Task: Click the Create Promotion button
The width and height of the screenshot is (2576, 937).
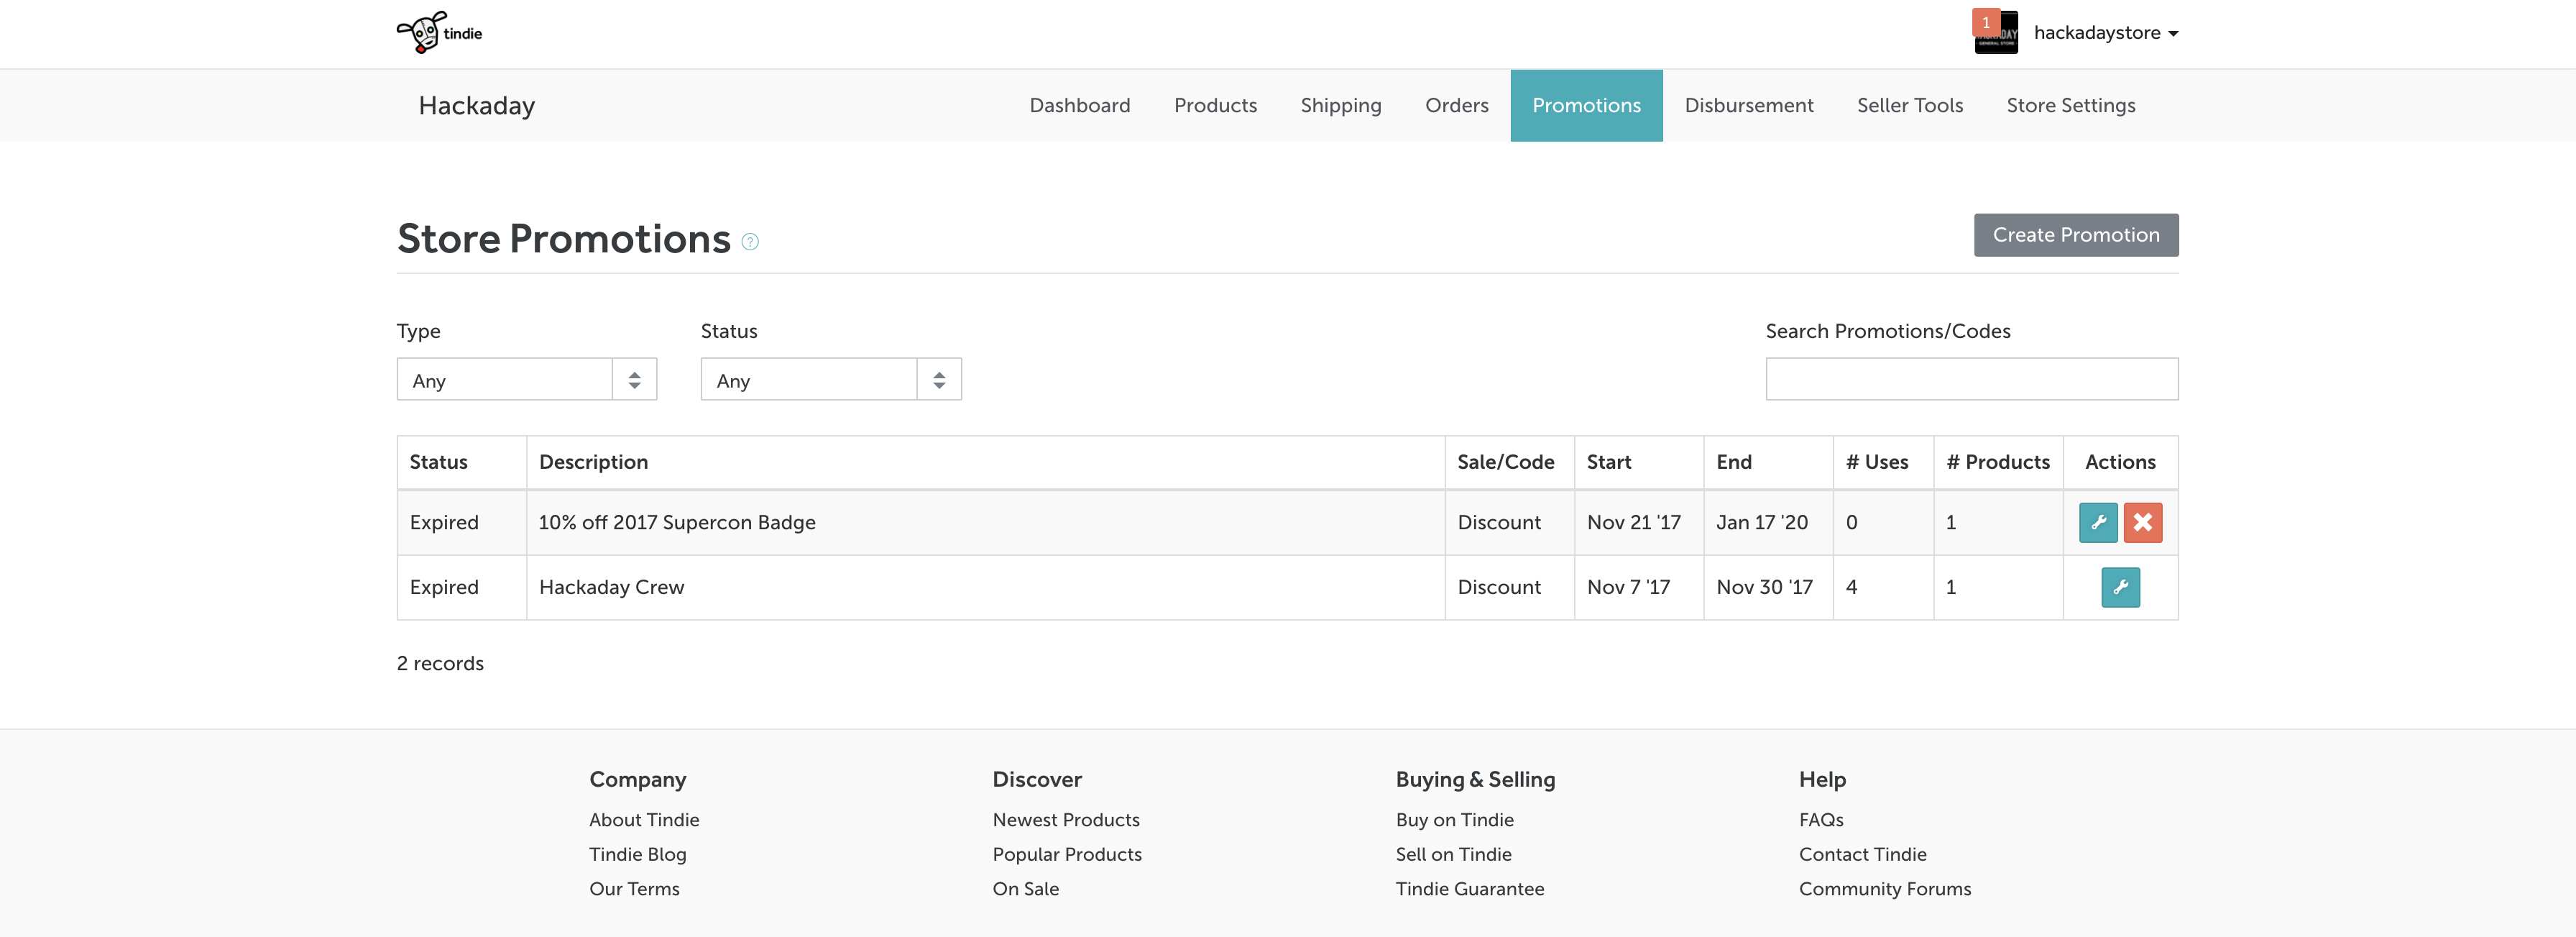Action: [2075, 235]
